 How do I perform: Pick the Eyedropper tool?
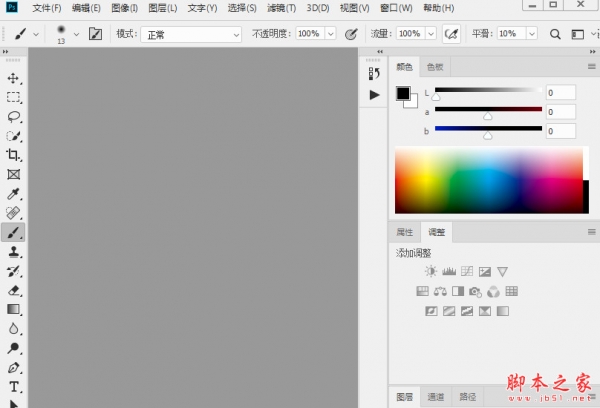(x=14, y=193)
